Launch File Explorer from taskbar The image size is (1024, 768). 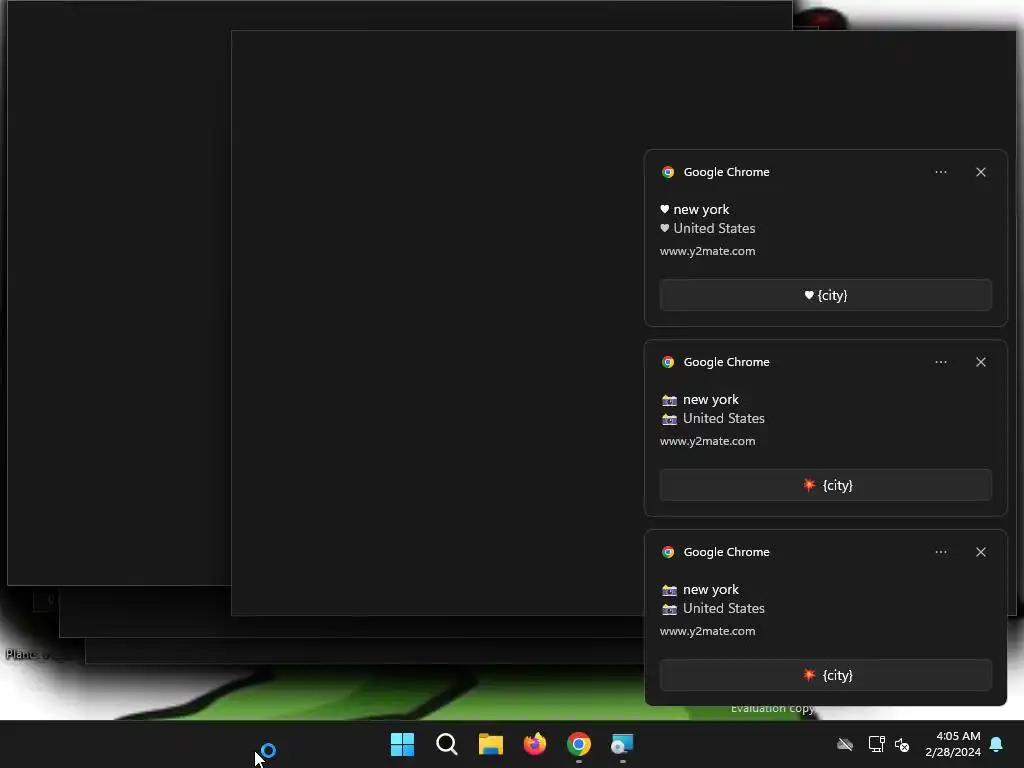(x=490, y=744)
